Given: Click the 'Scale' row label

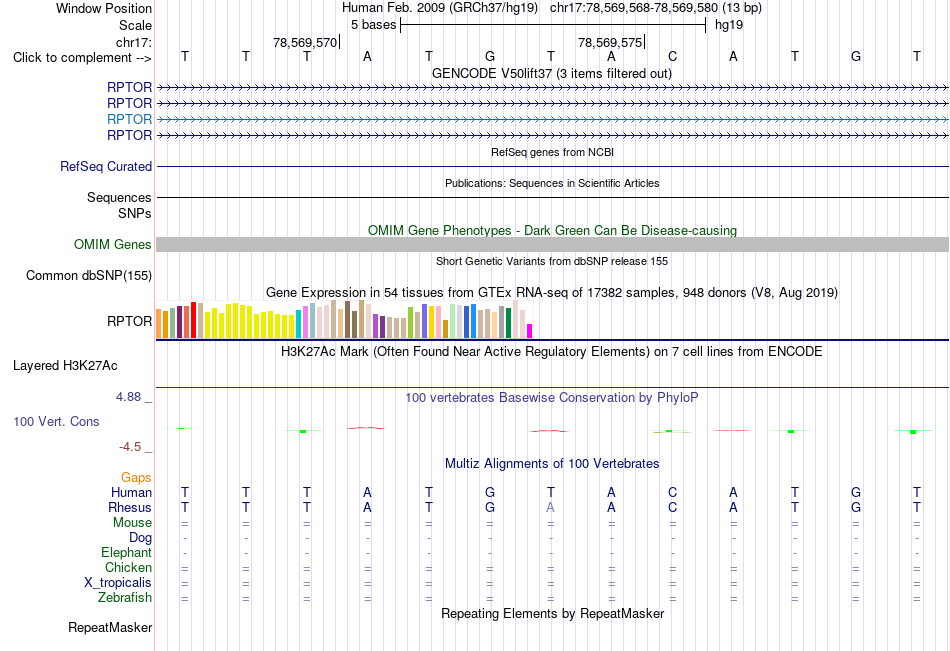Looking at the screenshot, I should coord(135,25).
